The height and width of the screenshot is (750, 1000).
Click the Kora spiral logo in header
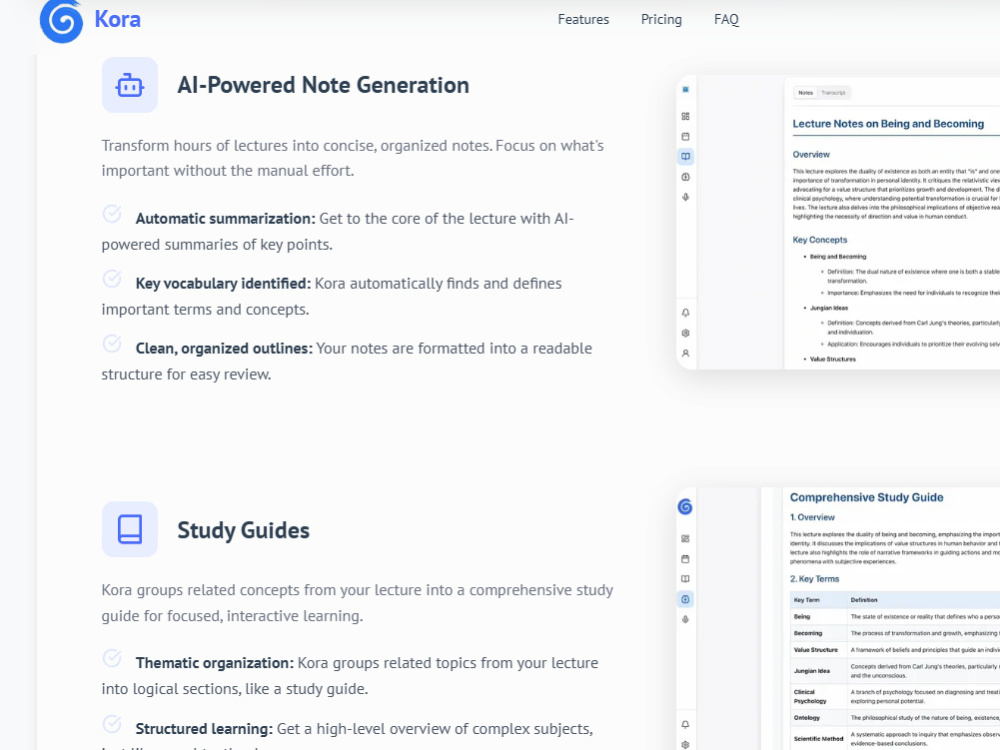61,21
